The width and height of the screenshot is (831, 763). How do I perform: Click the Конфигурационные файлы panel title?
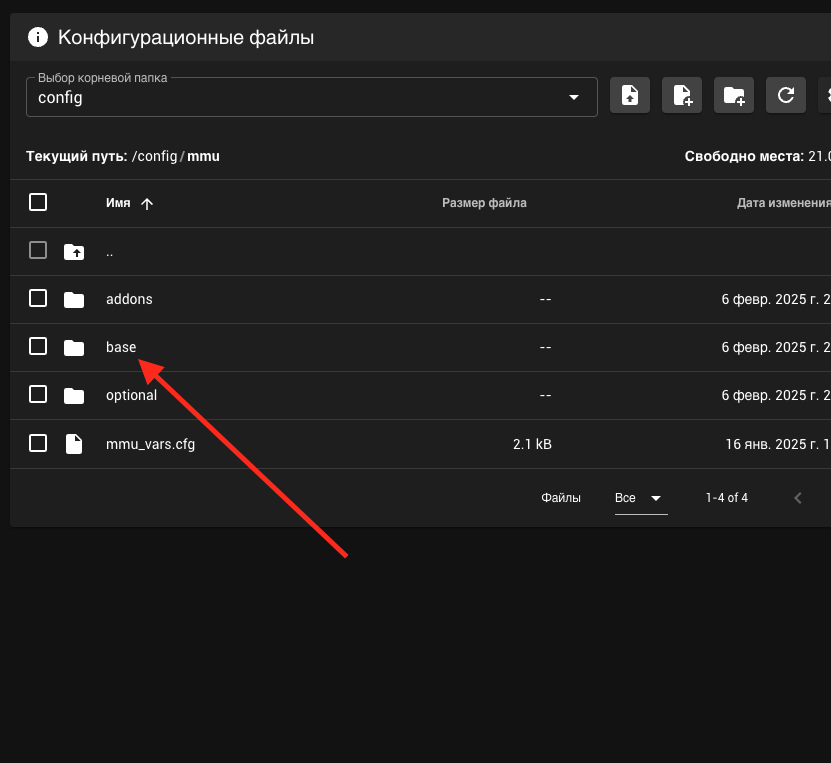point(186,38)
